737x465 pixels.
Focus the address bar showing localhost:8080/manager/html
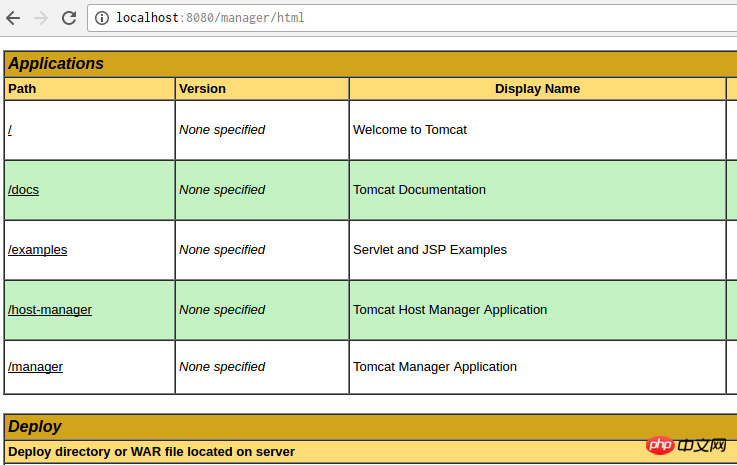[x=414, y=18]
